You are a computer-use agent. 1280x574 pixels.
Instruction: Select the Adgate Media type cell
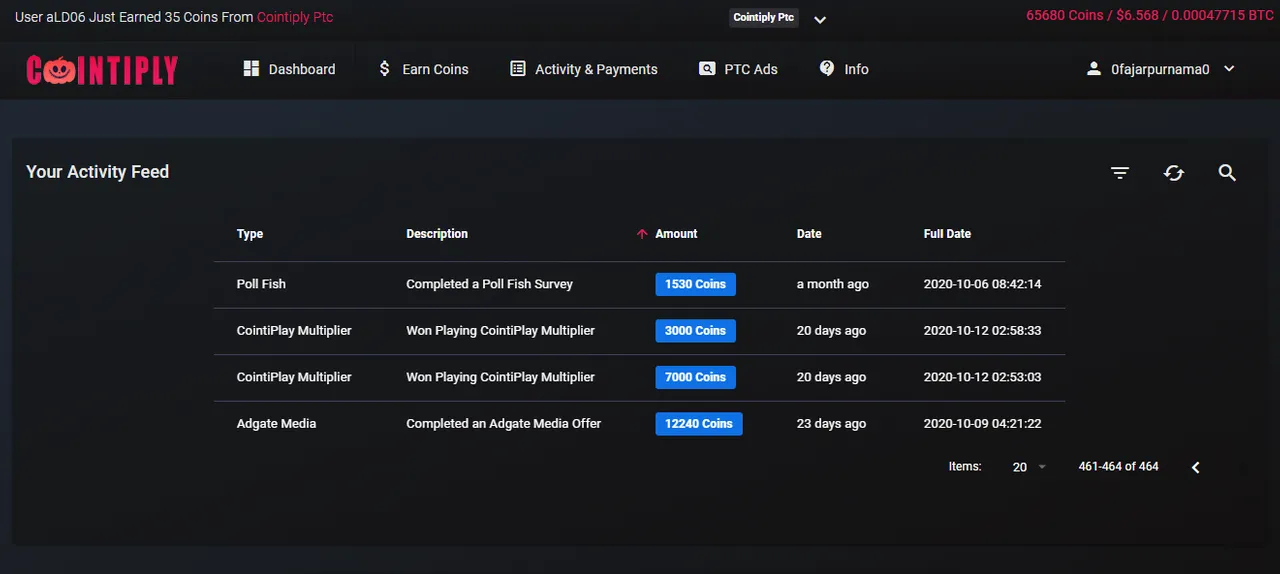[x=276, y=424]
